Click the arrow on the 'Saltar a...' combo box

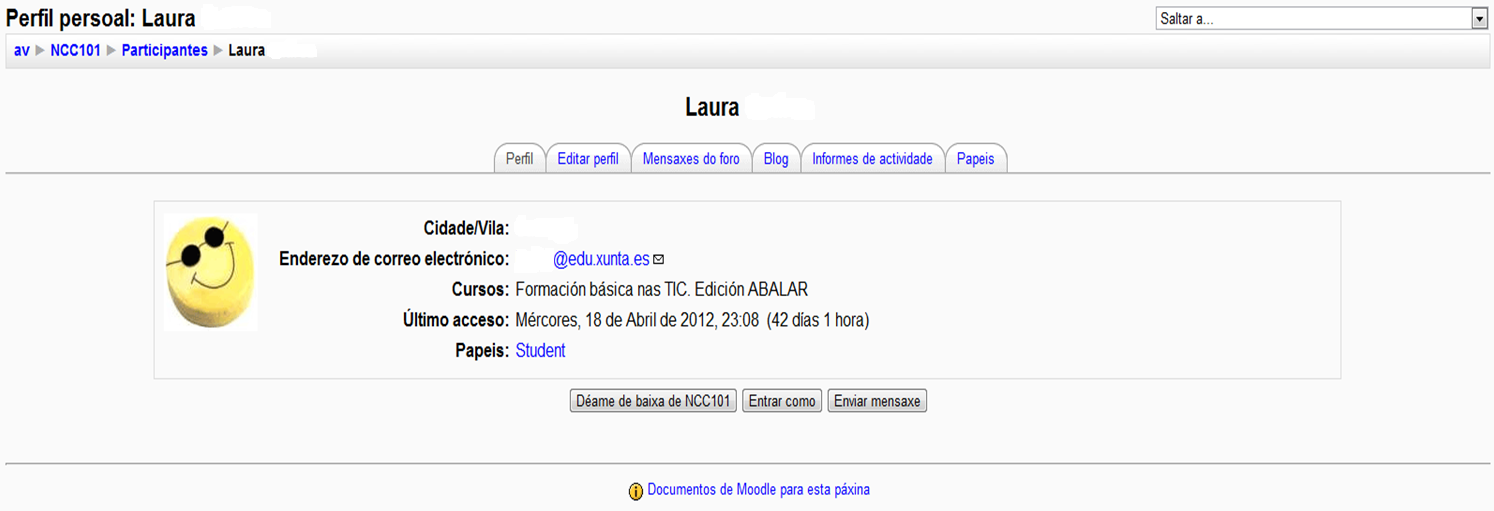click(x=1479, y=18)
